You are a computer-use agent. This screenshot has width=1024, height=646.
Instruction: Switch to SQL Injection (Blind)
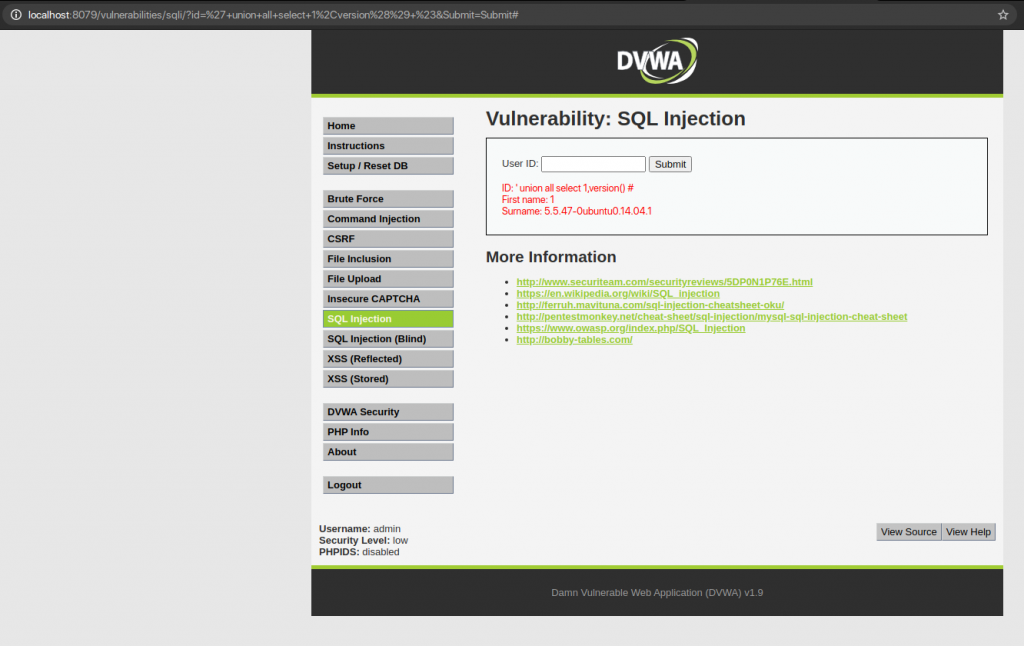(x=388, y=338)
